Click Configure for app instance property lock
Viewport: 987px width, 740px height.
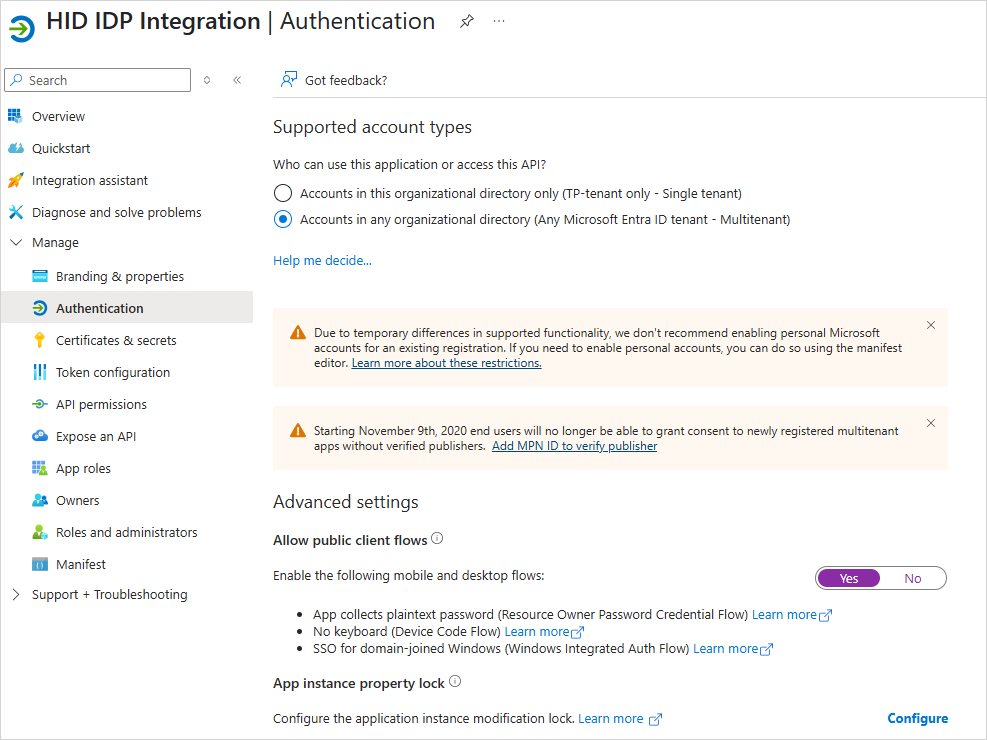917,719
